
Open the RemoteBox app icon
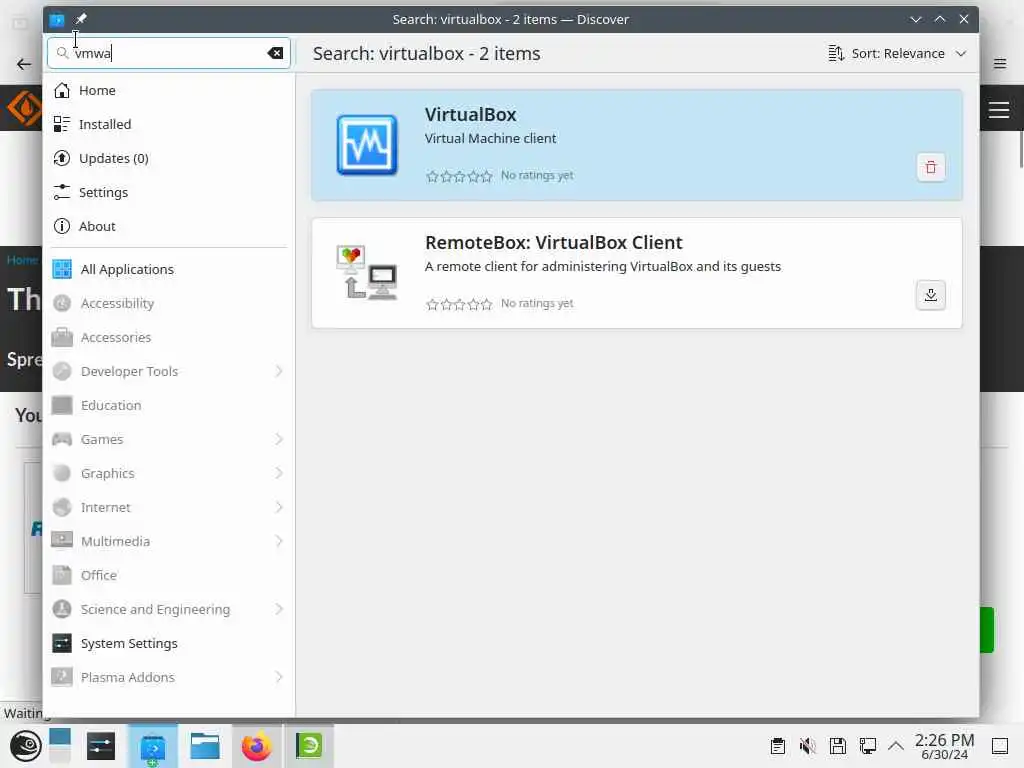[367, 272]
